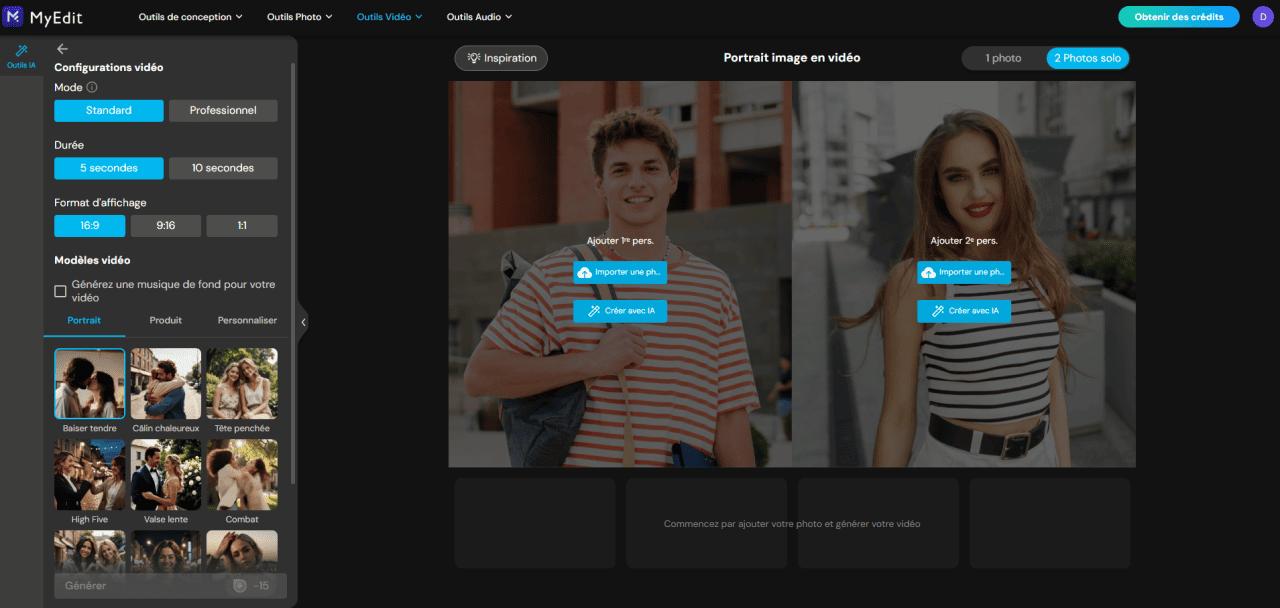Viewport: 1280px width, 608px height.
Task: Collapse the left panel with the arrow handle
Action: pyautogui.click(x=304, y=322)
